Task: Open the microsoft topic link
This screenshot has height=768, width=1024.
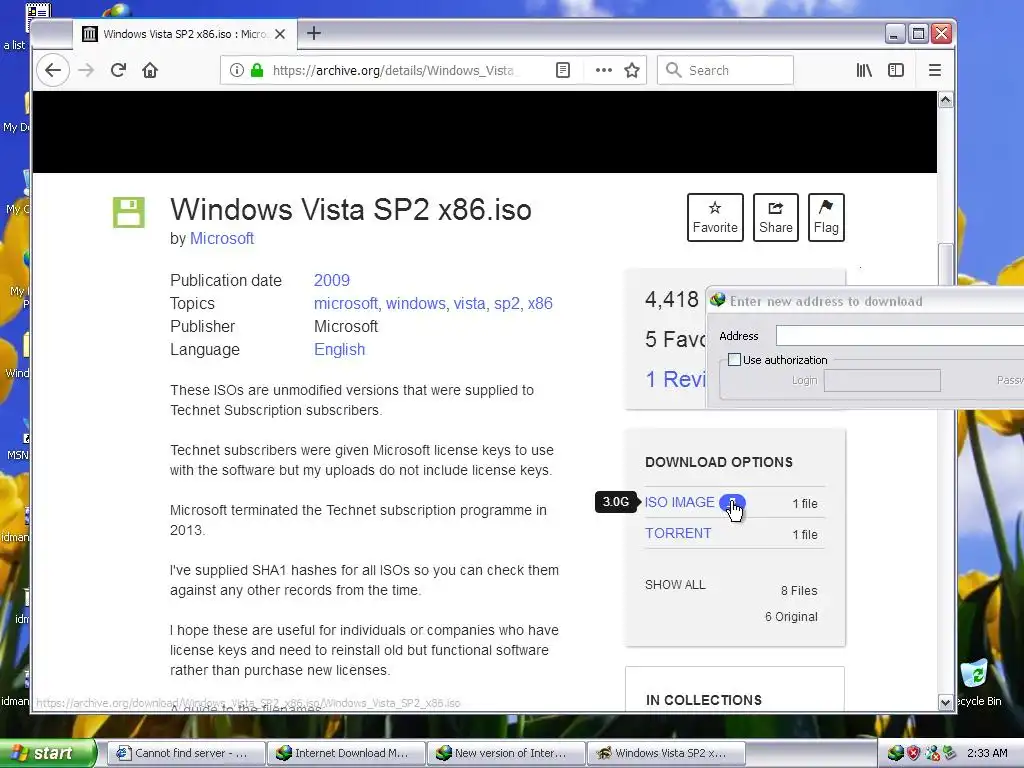Action: tap(345, 304)
